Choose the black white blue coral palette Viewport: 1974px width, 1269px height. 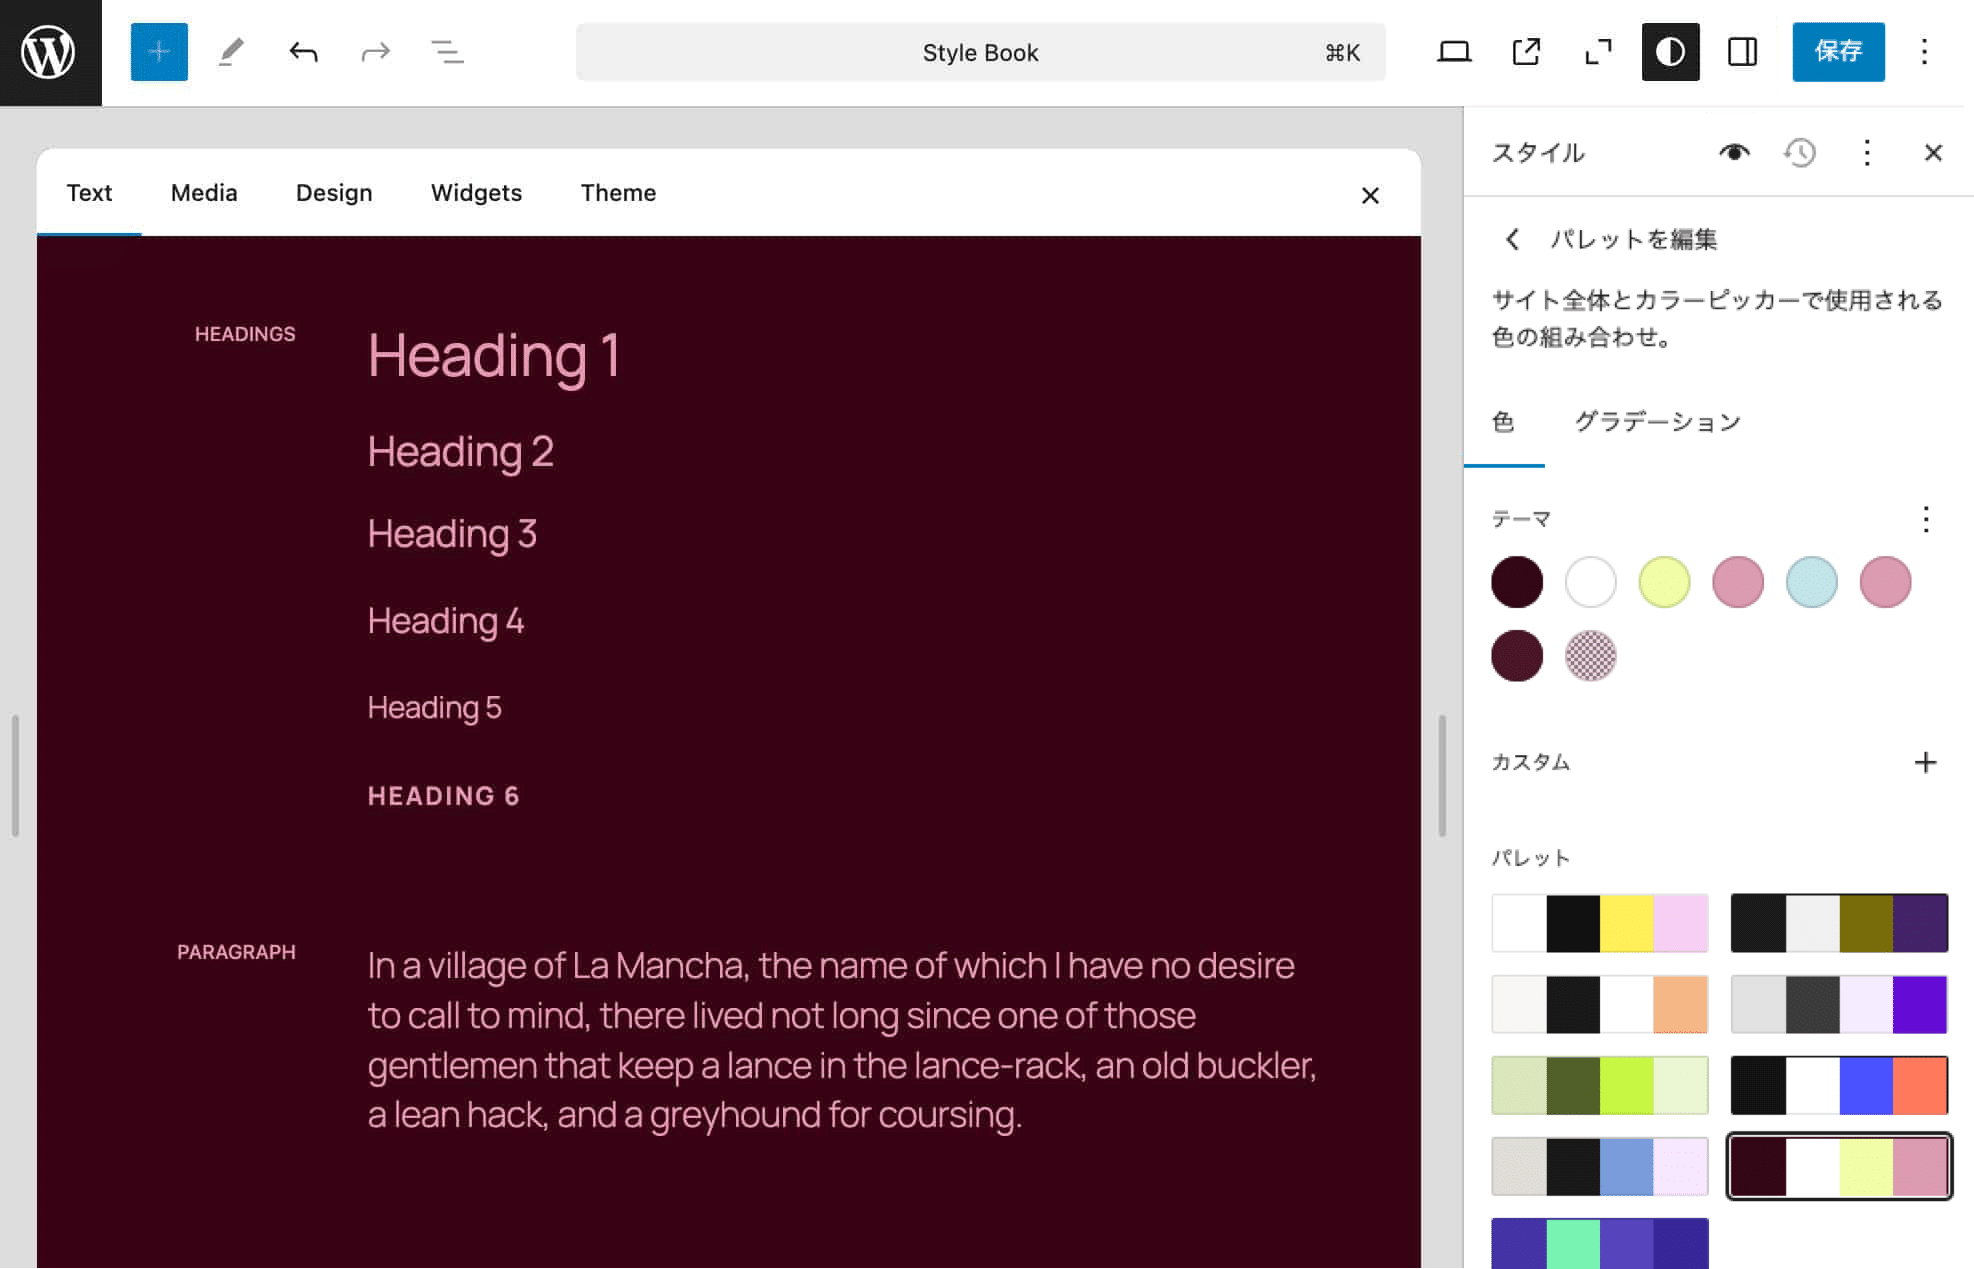pyautogui.click(x=1839, y=1085)
